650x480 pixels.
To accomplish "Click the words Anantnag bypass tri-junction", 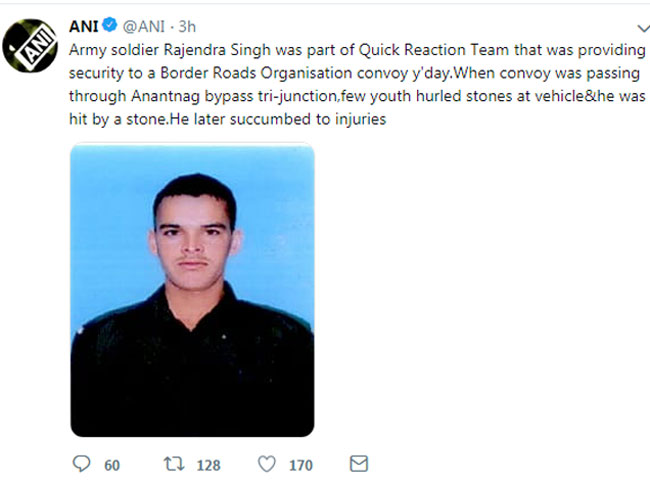I will (234, 96).
